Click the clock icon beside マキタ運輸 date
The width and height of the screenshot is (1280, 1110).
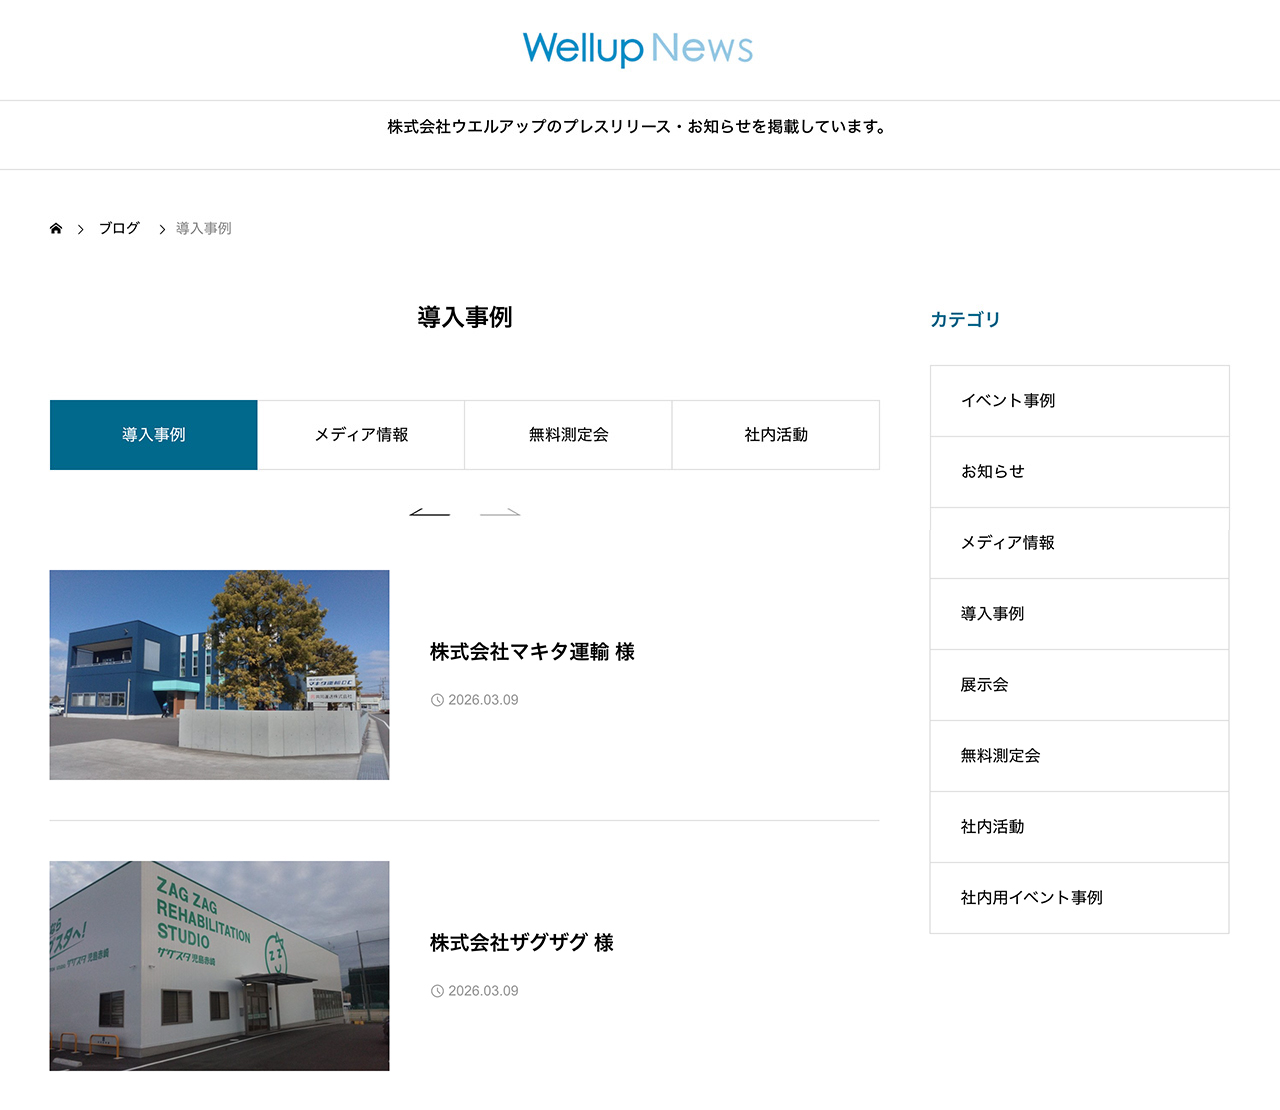pyautogui.click(x=437, y=700)
